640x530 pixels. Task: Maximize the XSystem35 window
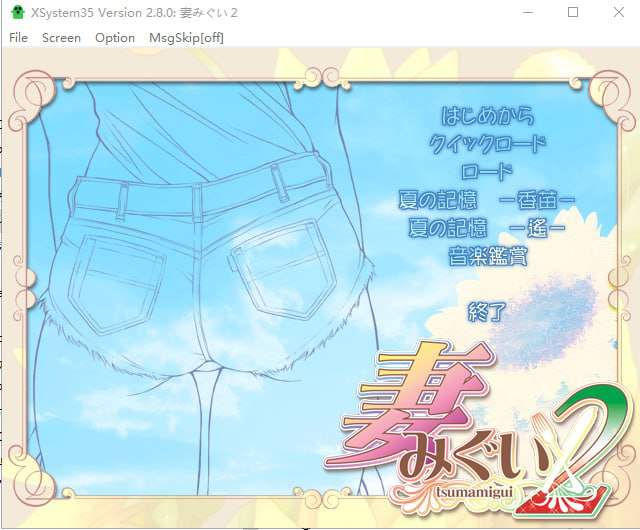point(573,12)
